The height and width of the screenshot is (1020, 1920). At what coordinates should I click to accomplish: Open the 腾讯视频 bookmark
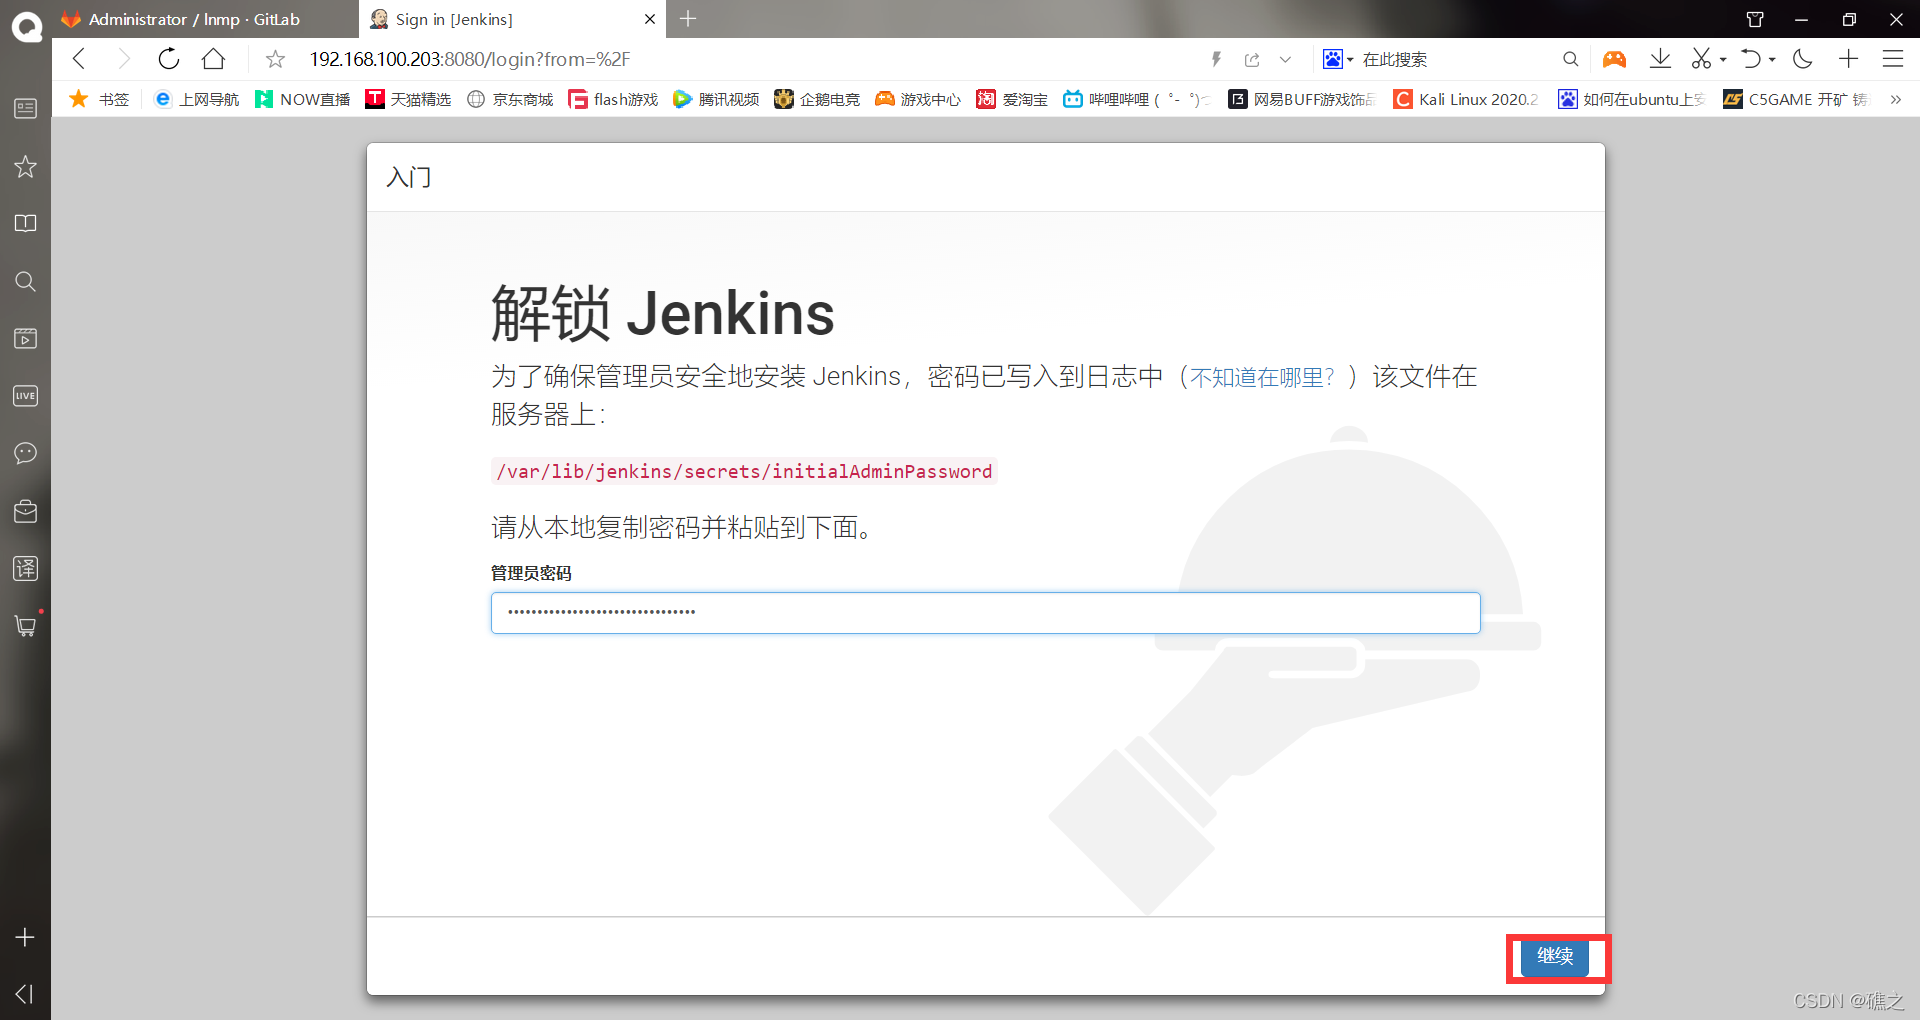coord(717,99)
